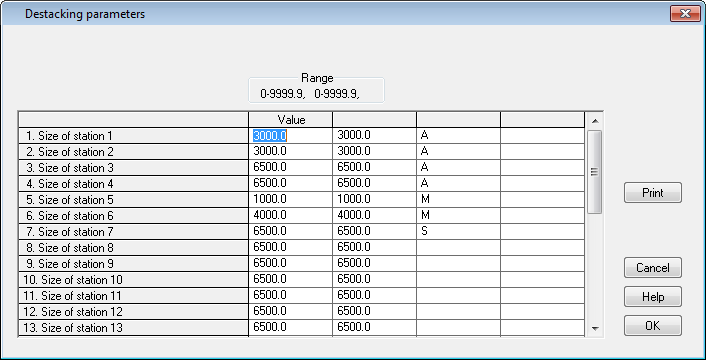Click row label '4. Size of station 4'

pyautogui.click(x=133, y=184)
